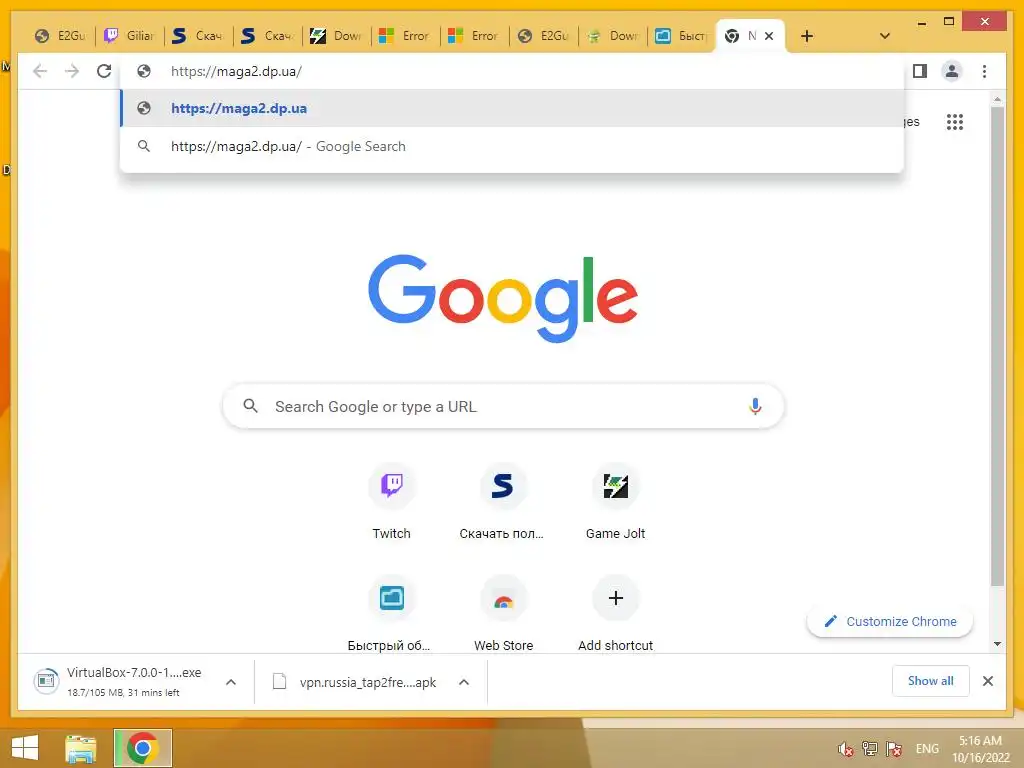This screenshot has width=1024, height=768.
Task: Expand vpn.russia apk download options chevron
Action: click(464, 682)
